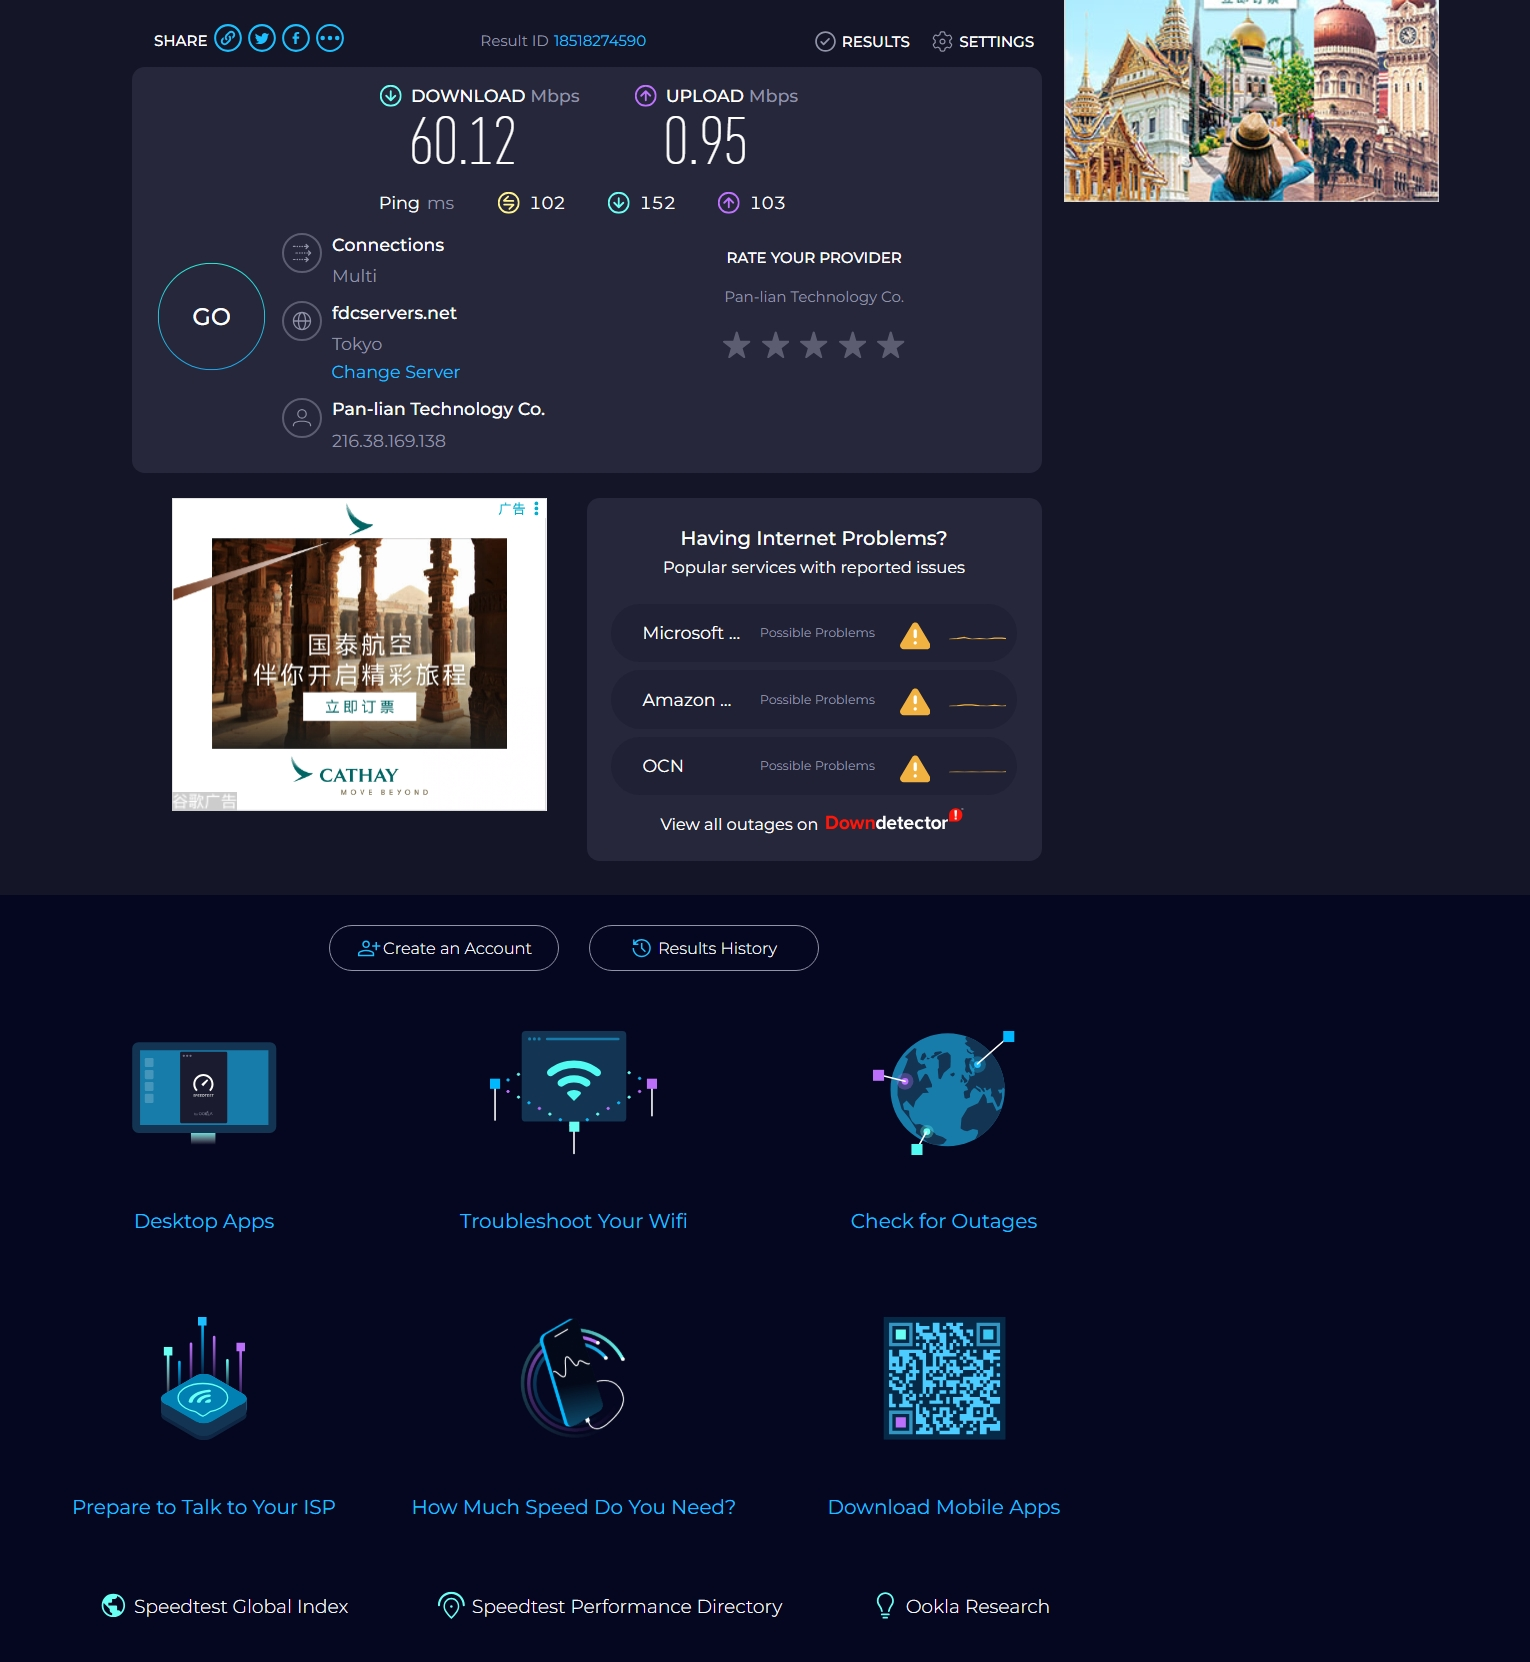The height and width of the screenshot is (1662, 1530).
Task: Open Check for Outages link
Action: 944,1221
